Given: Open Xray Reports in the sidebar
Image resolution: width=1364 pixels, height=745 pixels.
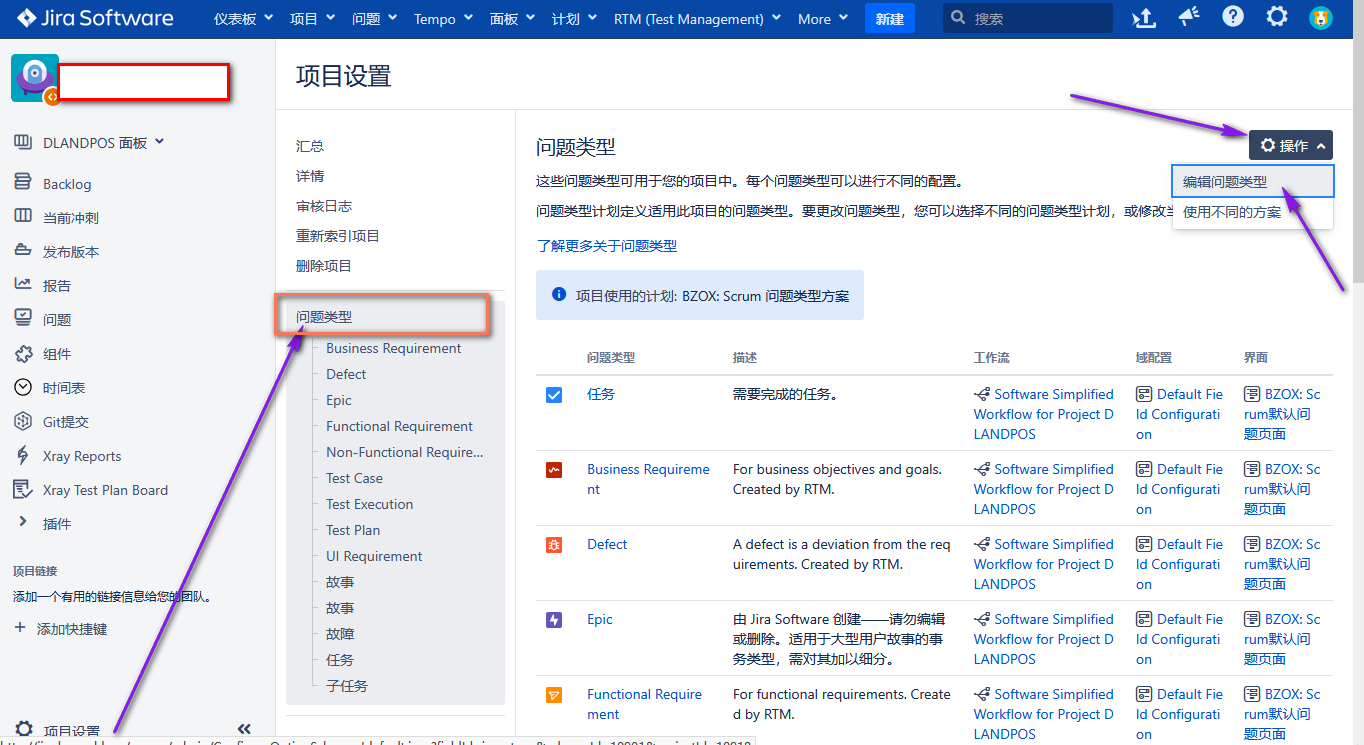Looking at the screenshot, I should 82,456.
